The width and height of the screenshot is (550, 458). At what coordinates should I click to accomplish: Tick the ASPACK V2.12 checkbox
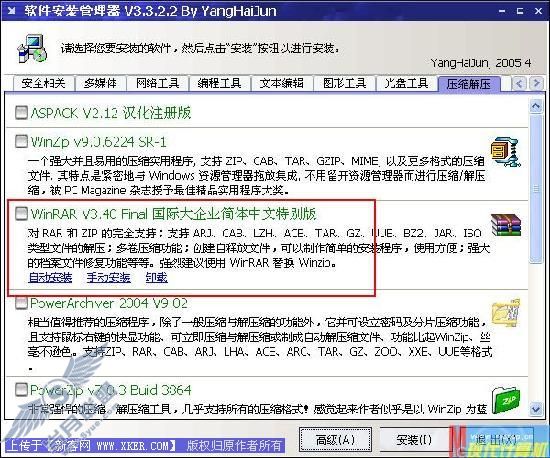tap(21, 113)
